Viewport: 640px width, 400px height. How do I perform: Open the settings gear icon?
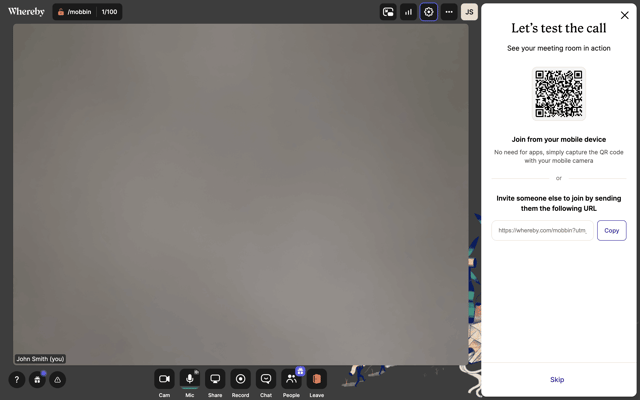point(429,12)
